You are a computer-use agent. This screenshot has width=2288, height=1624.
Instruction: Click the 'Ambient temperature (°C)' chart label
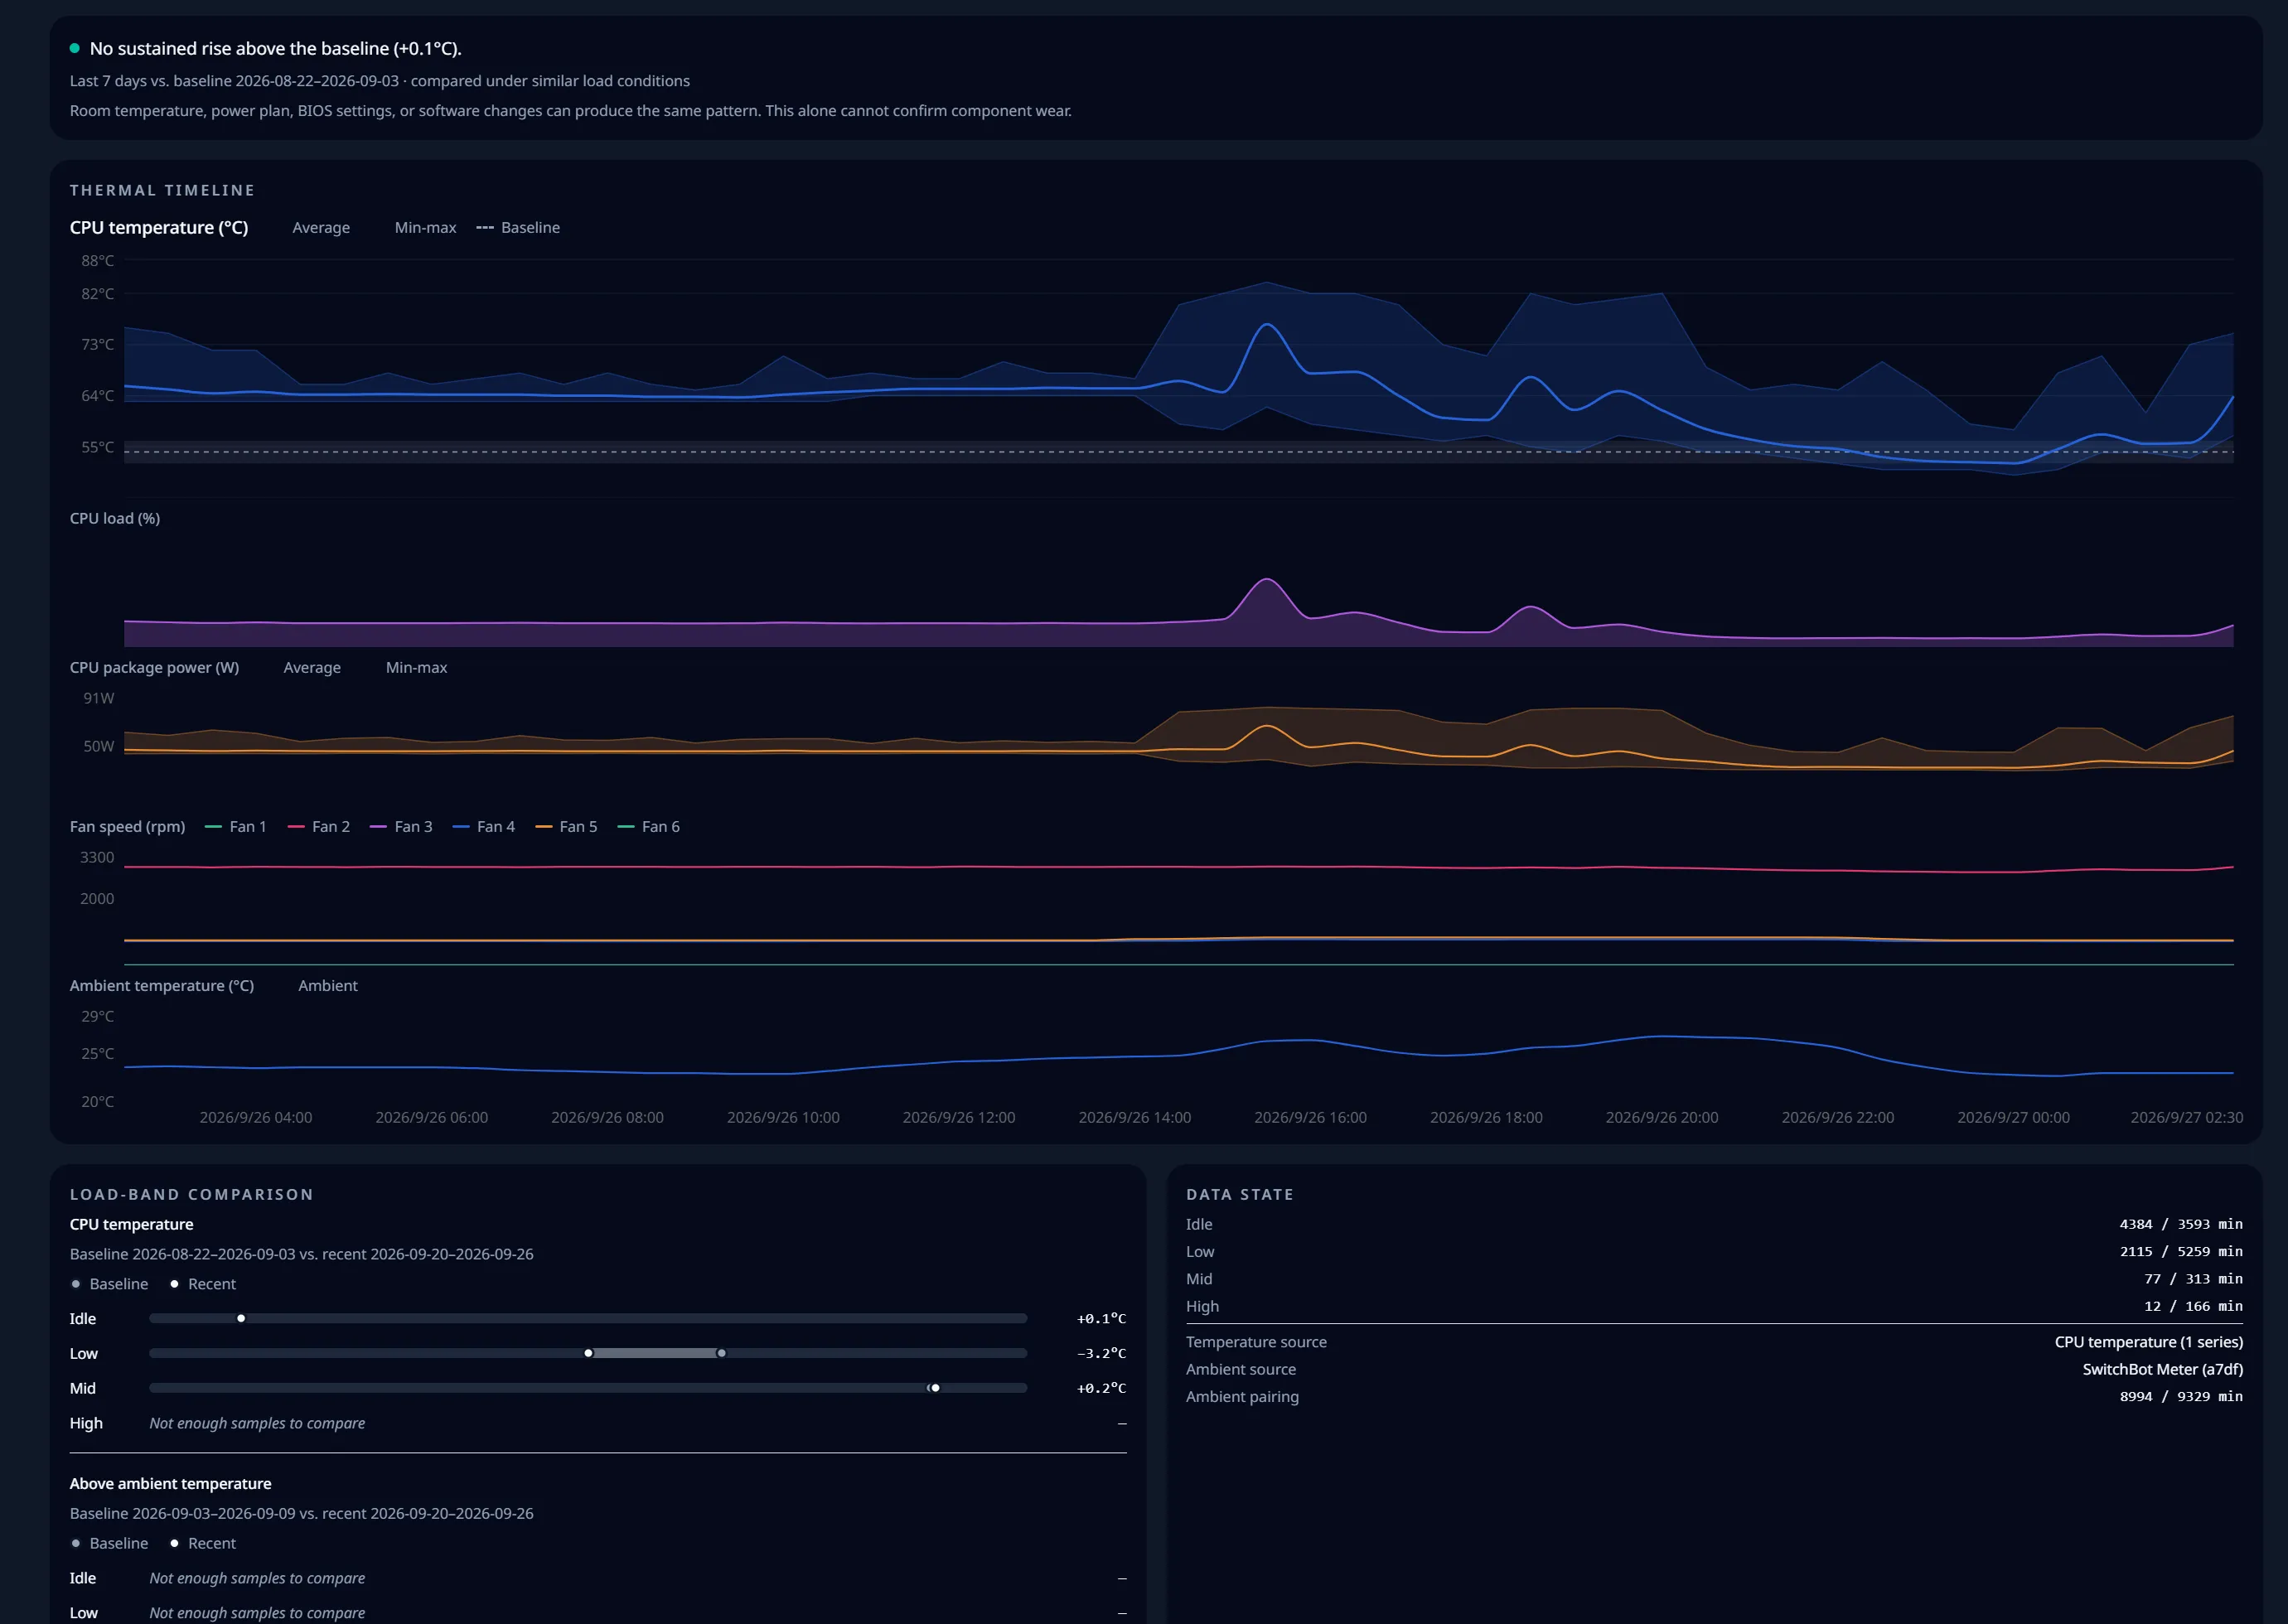pos(162,985)
